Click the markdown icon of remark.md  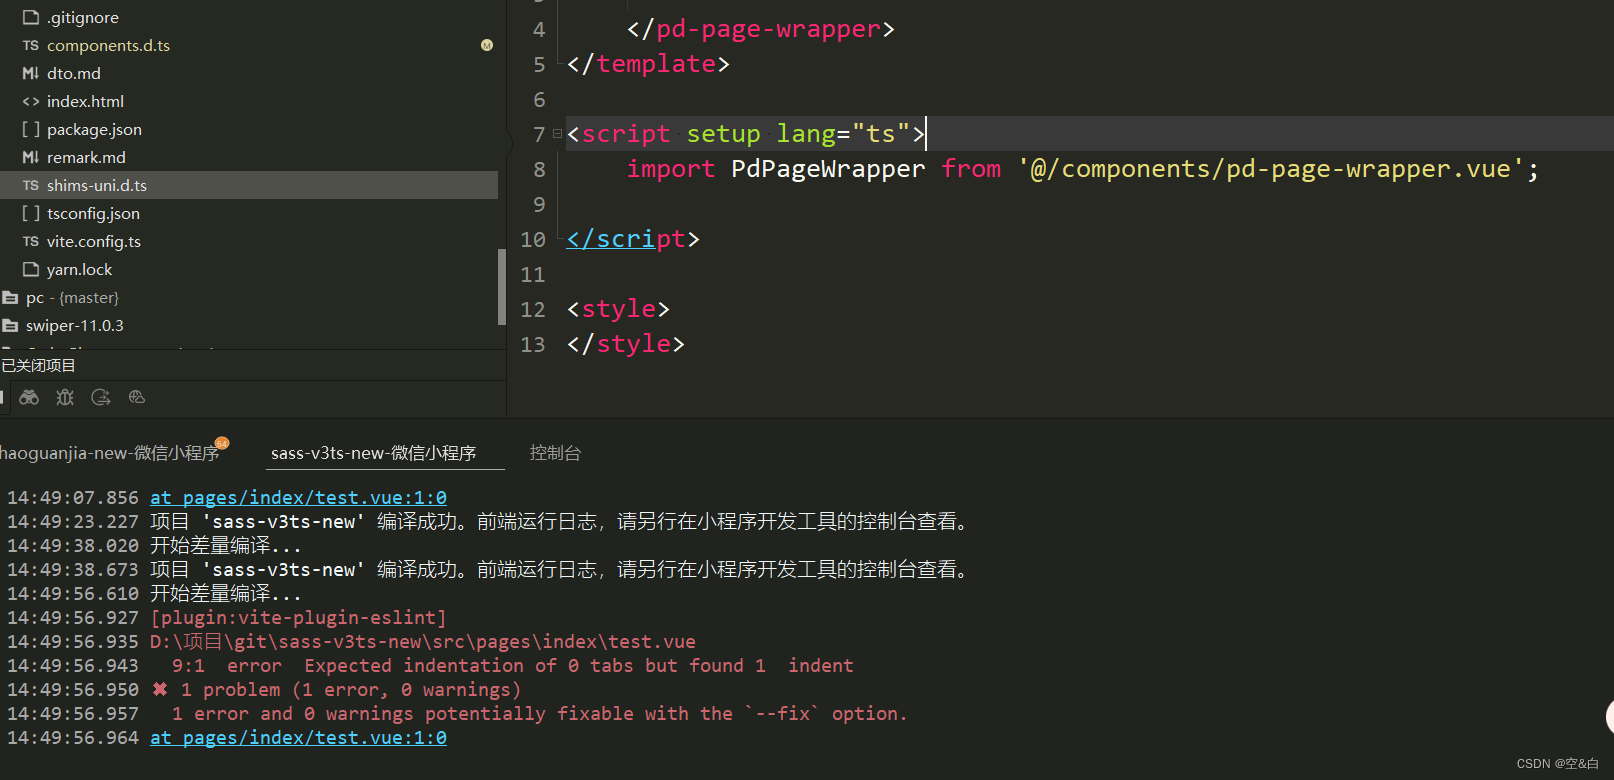(x=31, y=157)
